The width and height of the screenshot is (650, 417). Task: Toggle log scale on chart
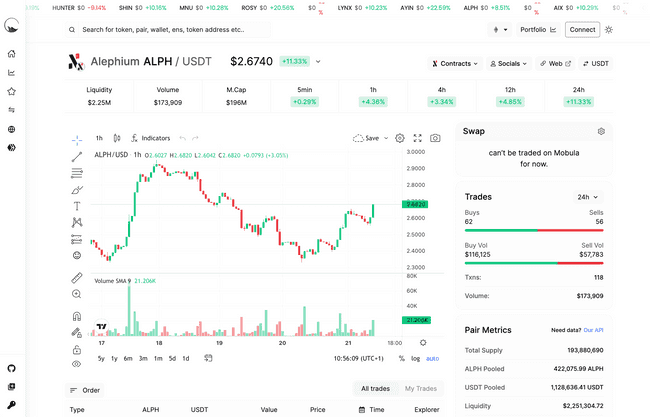point(415,358)
